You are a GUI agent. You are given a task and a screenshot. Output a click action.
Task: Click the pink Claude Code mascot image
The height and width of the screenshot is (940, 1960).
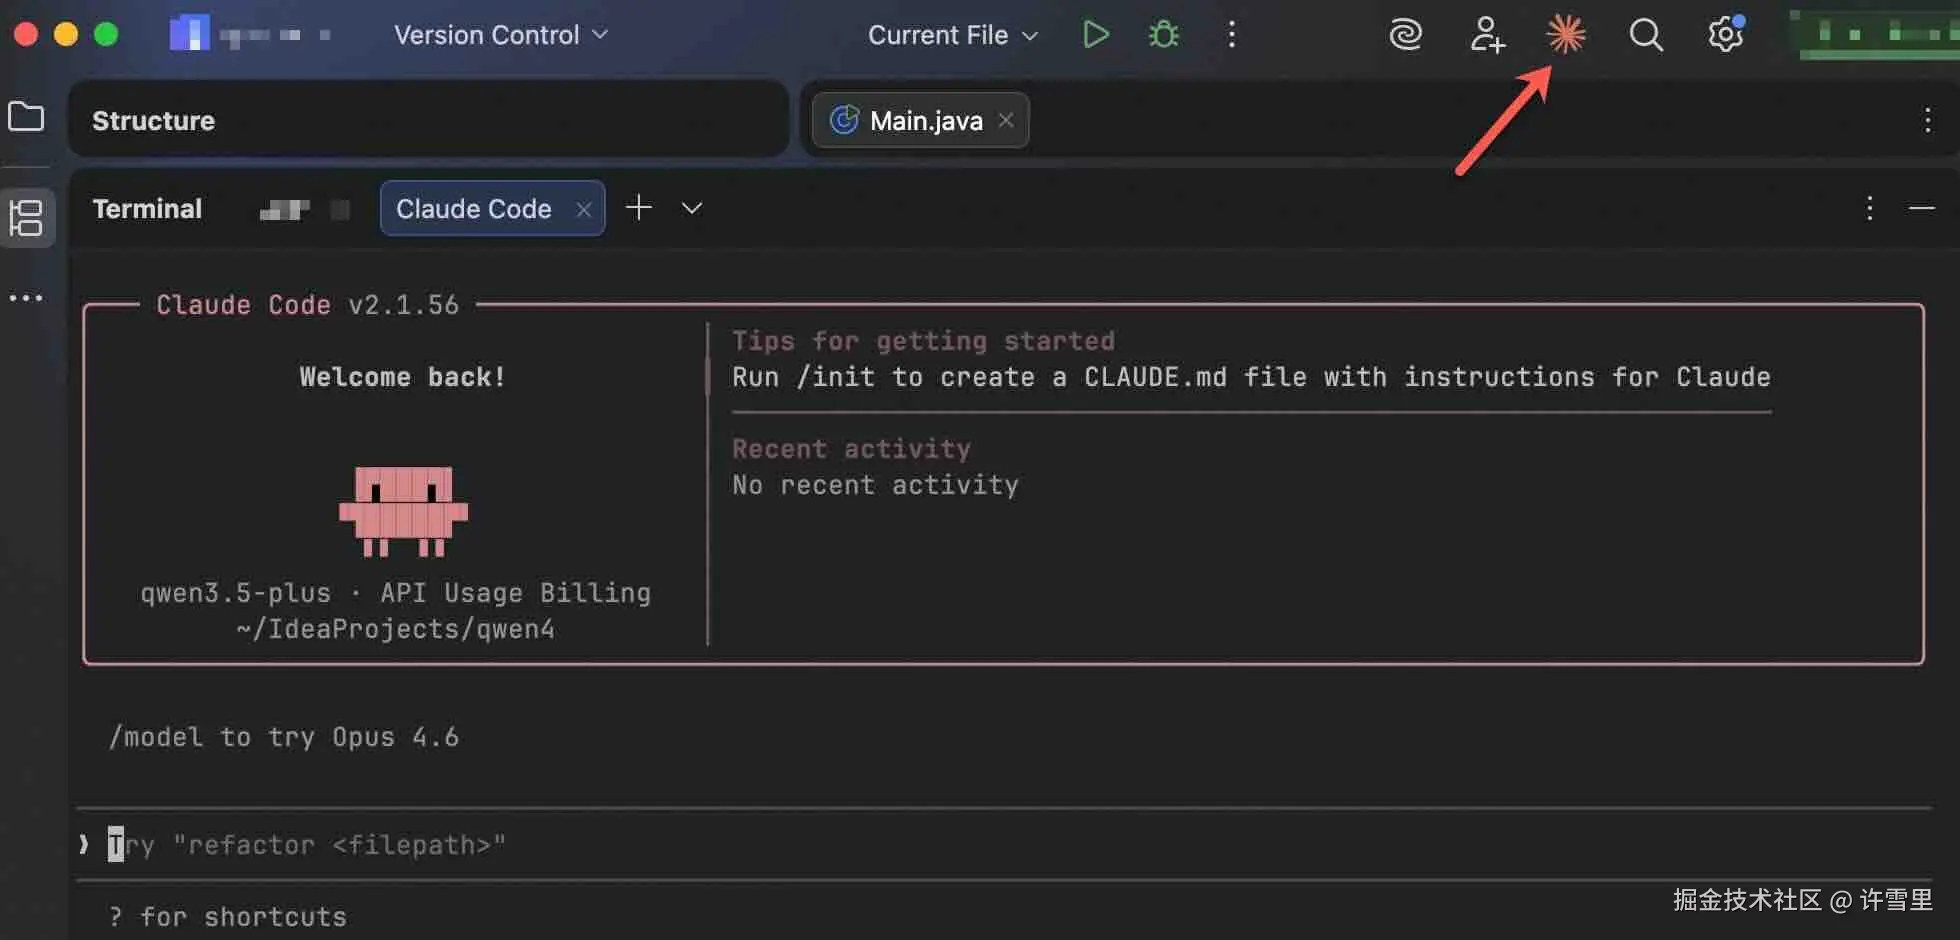pos(404,511)
